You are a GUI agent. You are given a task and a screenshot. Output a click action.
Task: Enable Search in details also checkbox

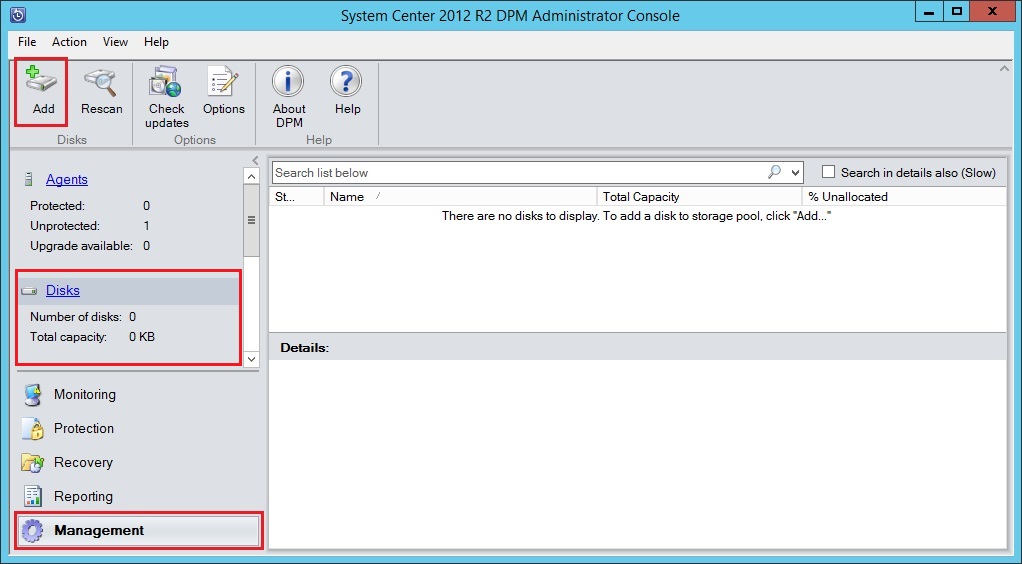pos(828,172)
